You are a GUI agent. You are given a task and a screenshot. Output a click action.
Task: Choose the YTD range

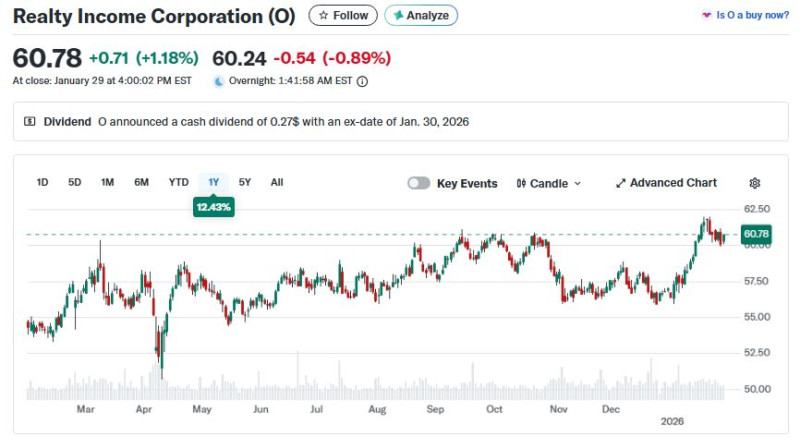pyautogui.click(x=179, y=182)
